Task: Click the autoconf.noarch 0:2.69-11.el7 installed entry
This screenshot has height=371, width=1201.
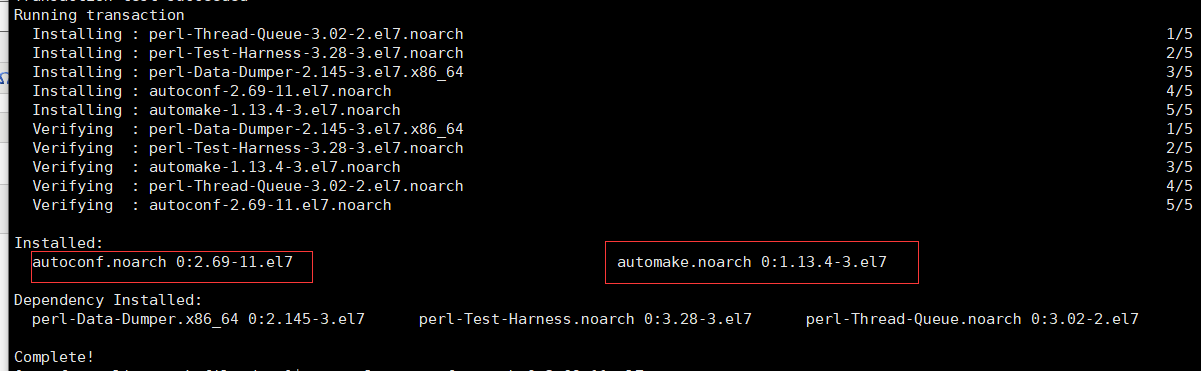Action: pos(162,262)
